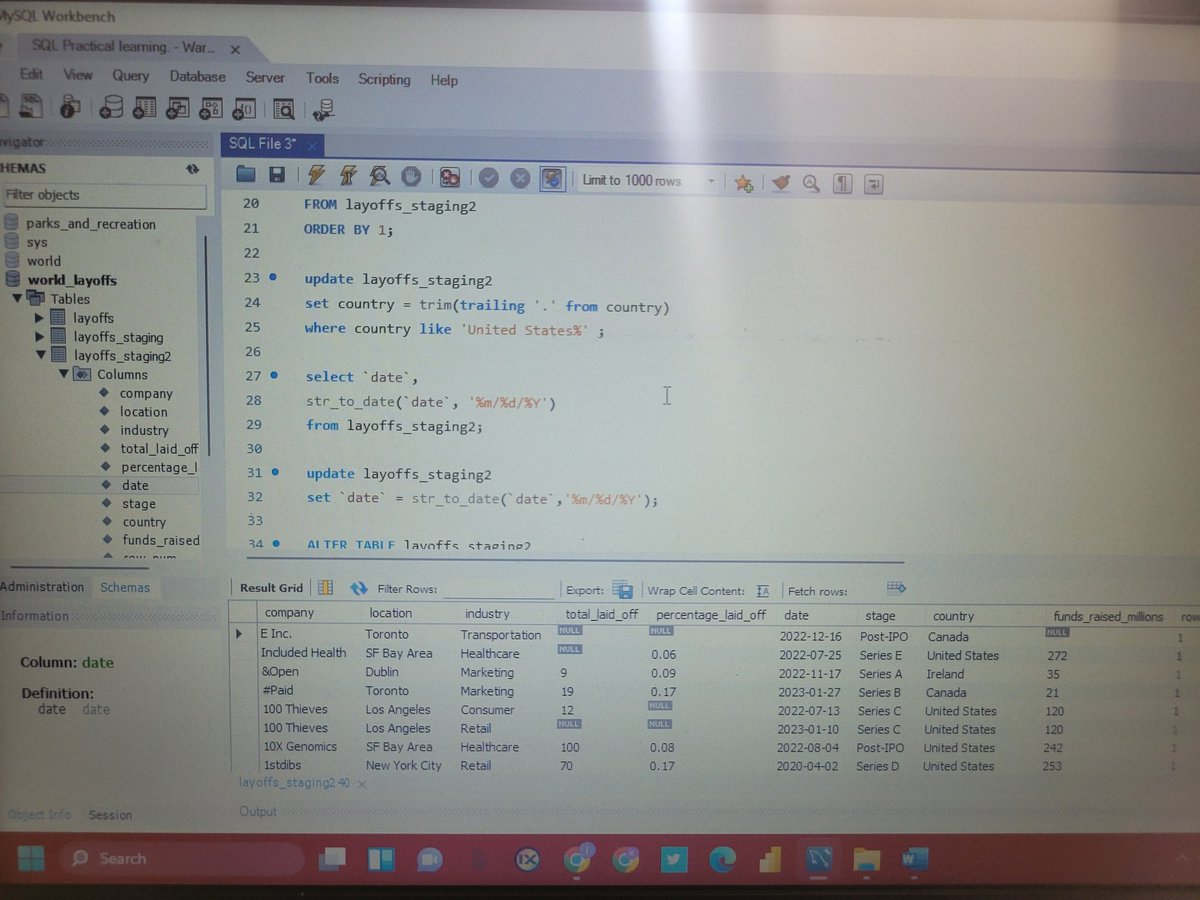Expand the layoffs_staging table node
1200x900 pixels.
click(40, 337)
